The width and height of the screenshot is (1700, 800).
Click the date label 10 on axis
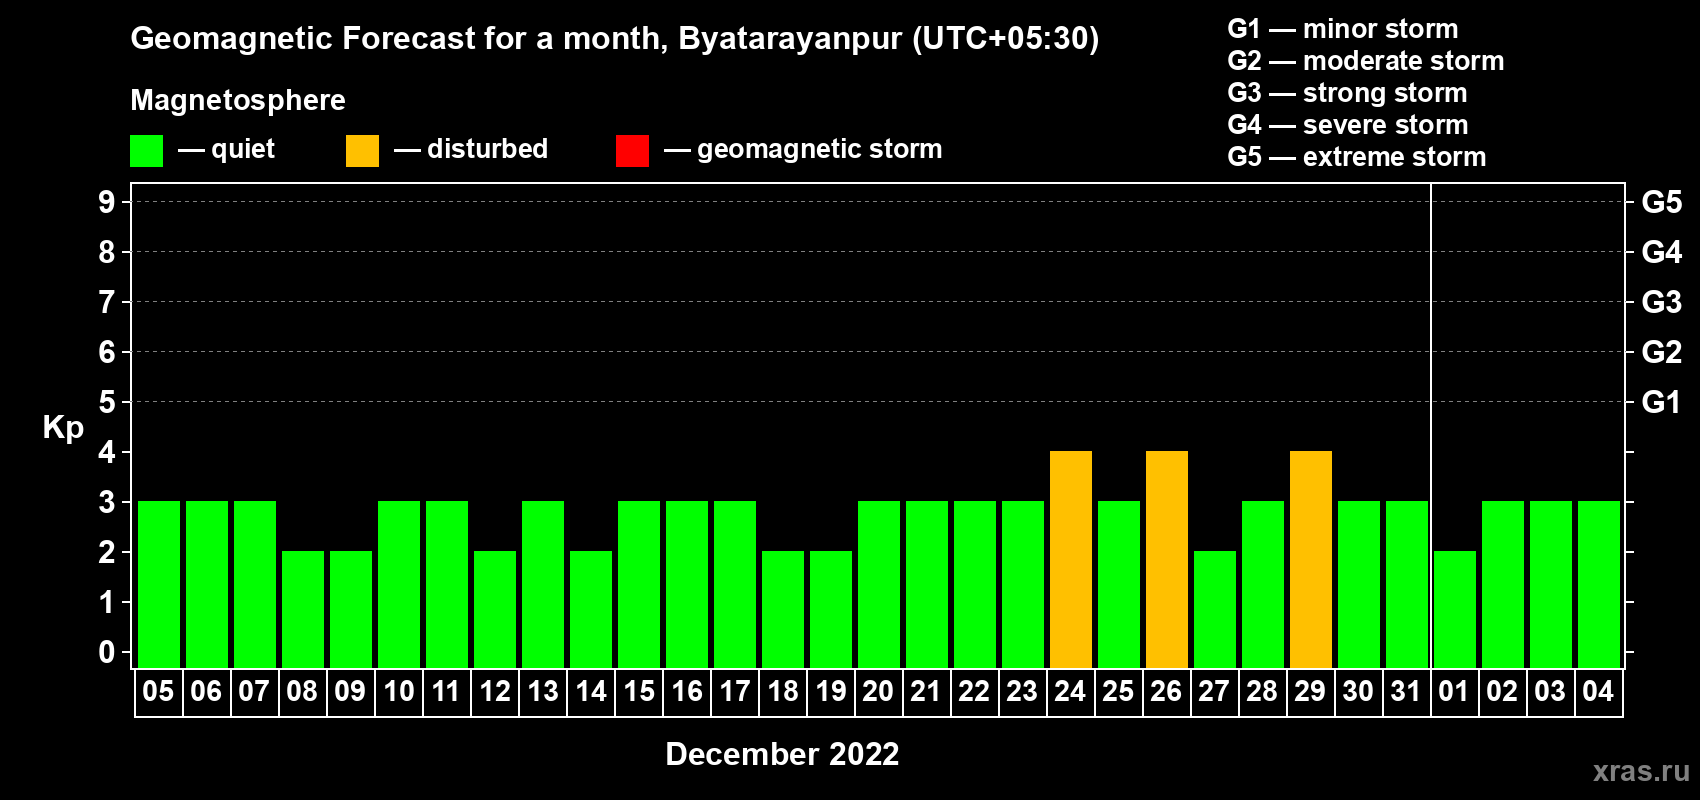pyautogui.click(x=398, y=692)
